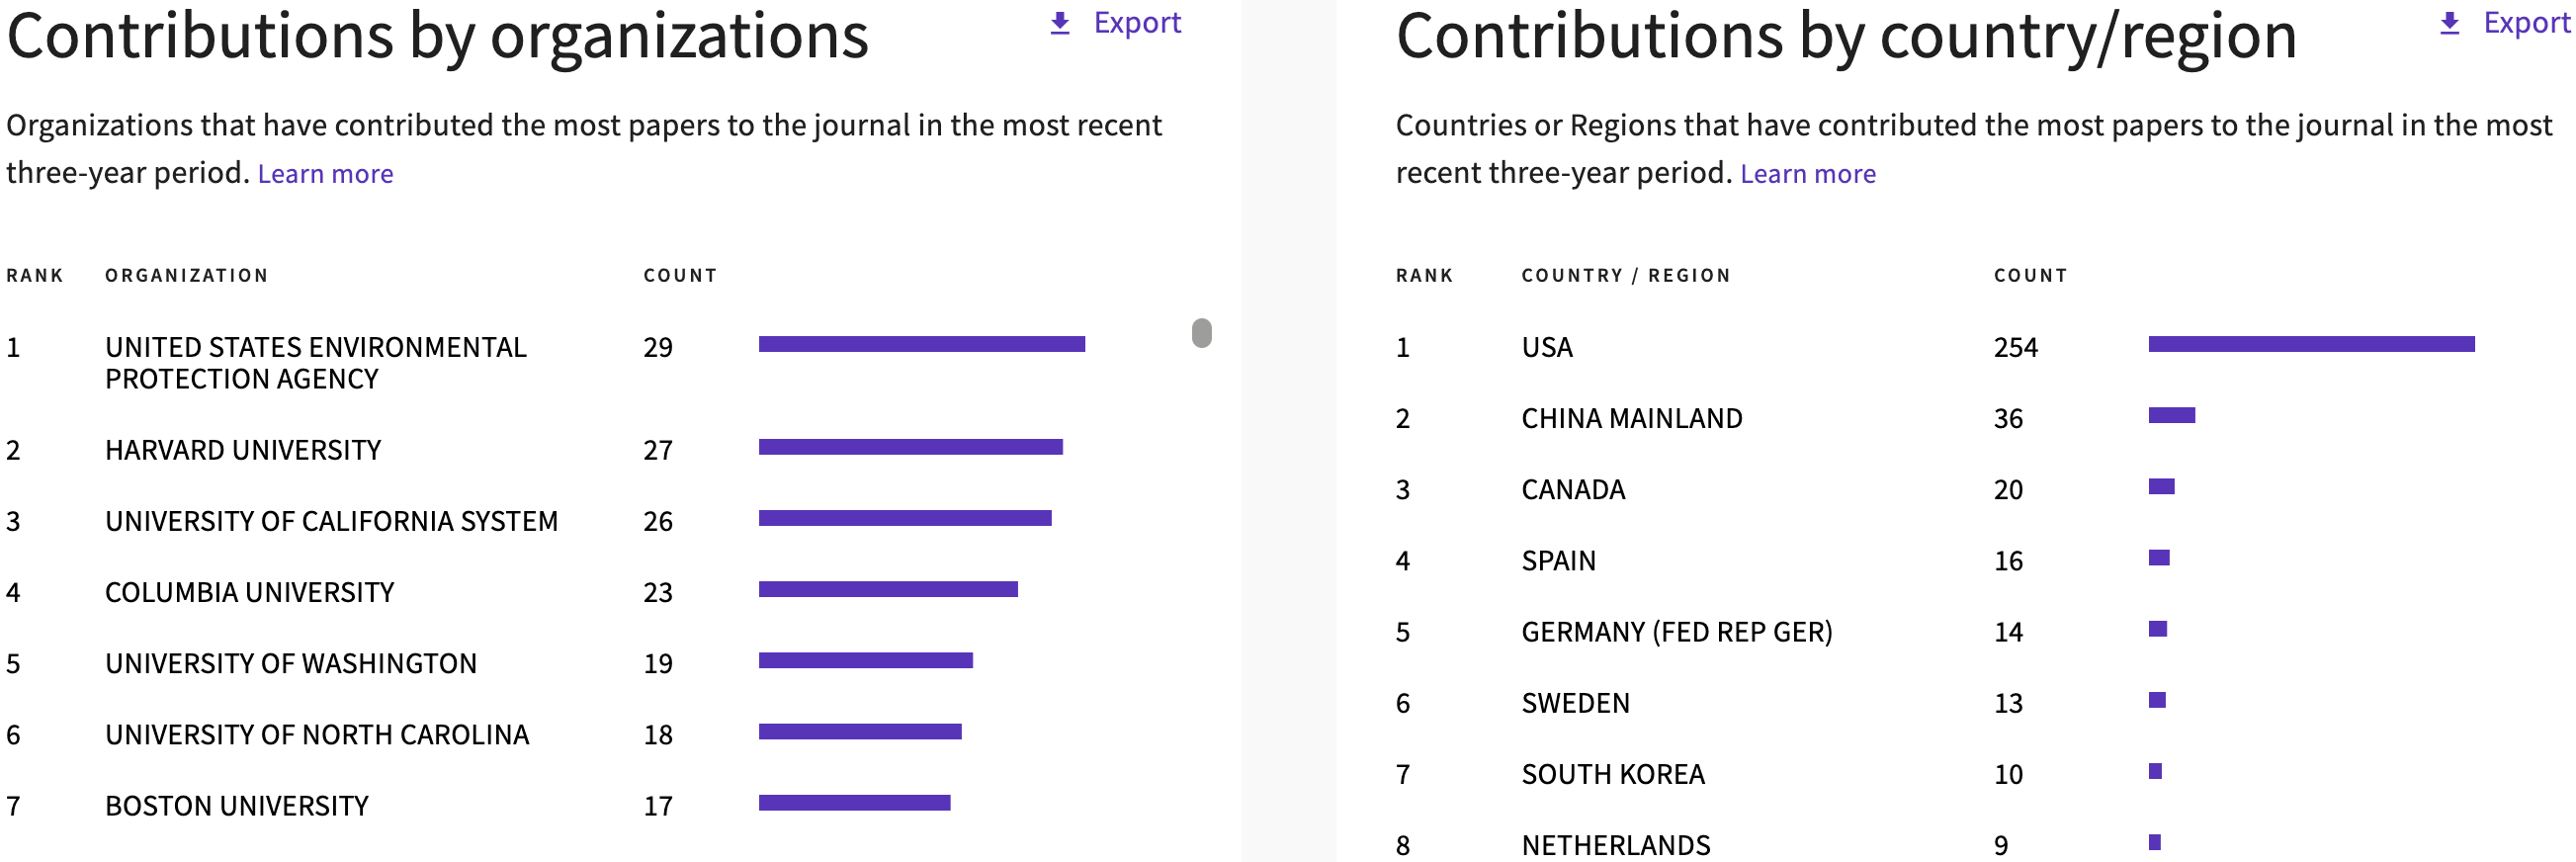Click the COUNTRY / REGION column header
Viewport: 2576px width, 862px height.
point(1625,276)
